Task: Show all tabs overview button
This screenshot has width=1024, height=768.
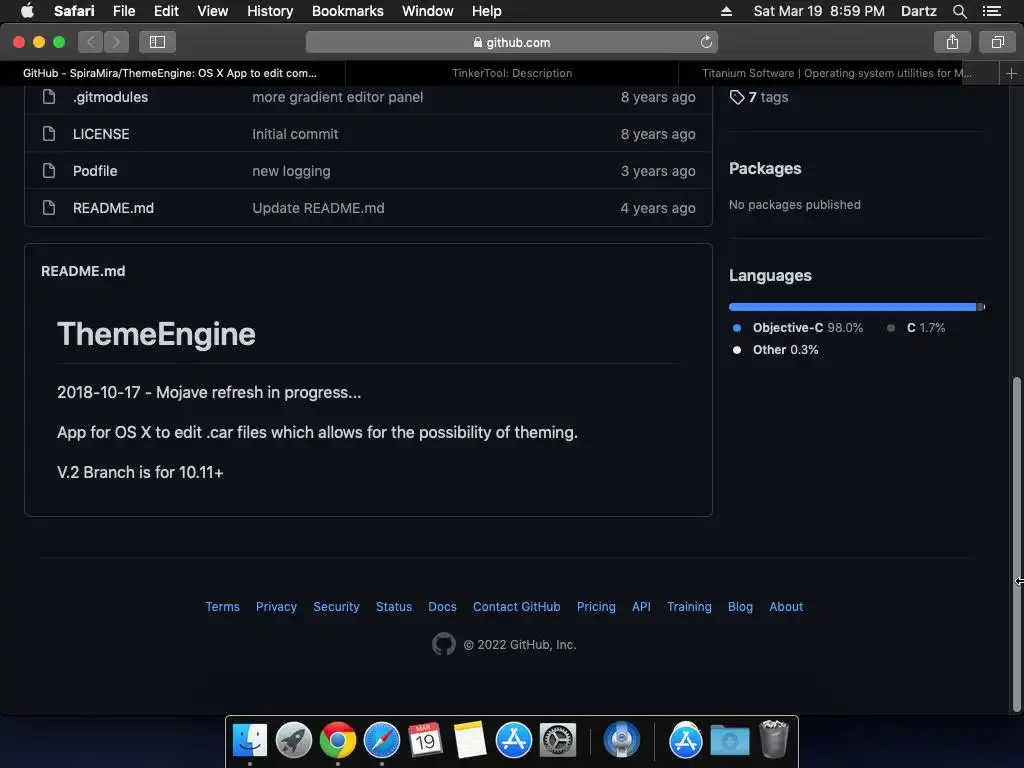Action: click(x=997, y=42)
